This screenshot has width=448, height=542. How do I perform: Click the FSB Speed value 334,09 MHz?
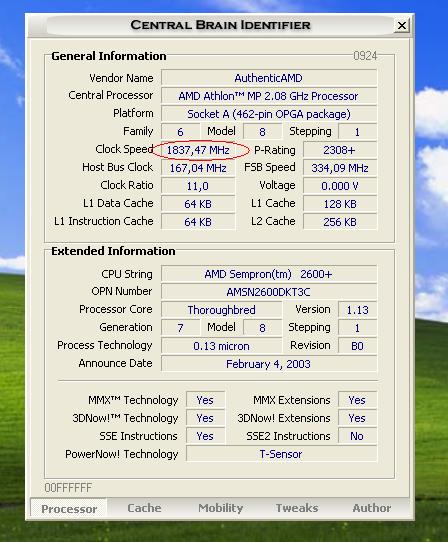click(340, 168)
